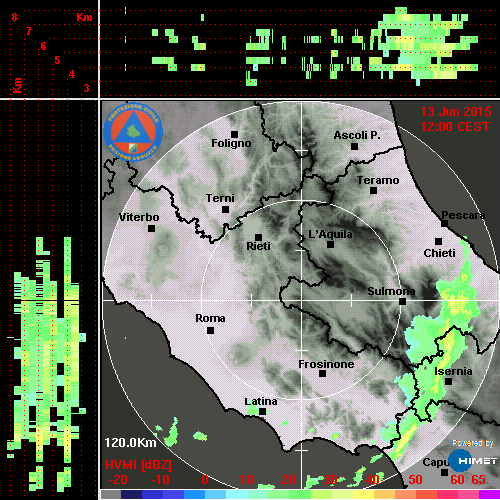This screenshot has height=500, width=500.
Task: Click the Protezione Civile Abruzzo logo
Action: (x=133, y=132)
